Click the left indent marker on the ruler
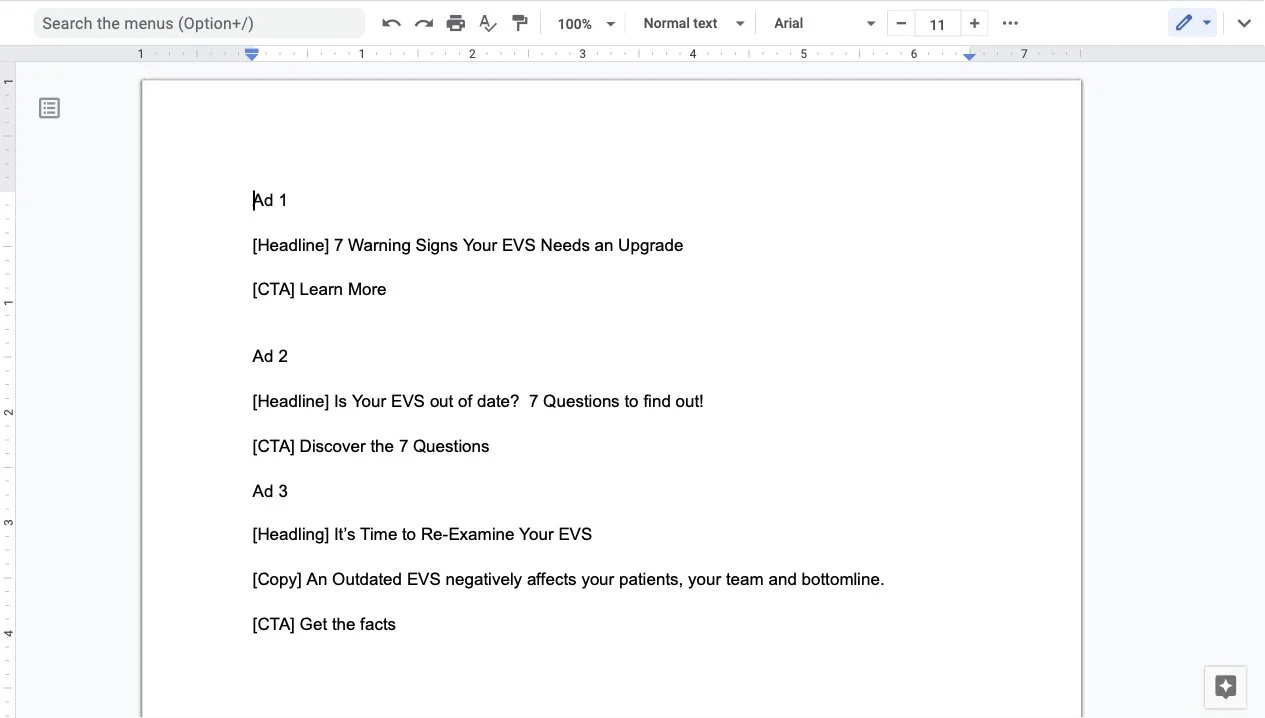The height and width of the screenshot is (718, 1265). (x=252, y=55)
